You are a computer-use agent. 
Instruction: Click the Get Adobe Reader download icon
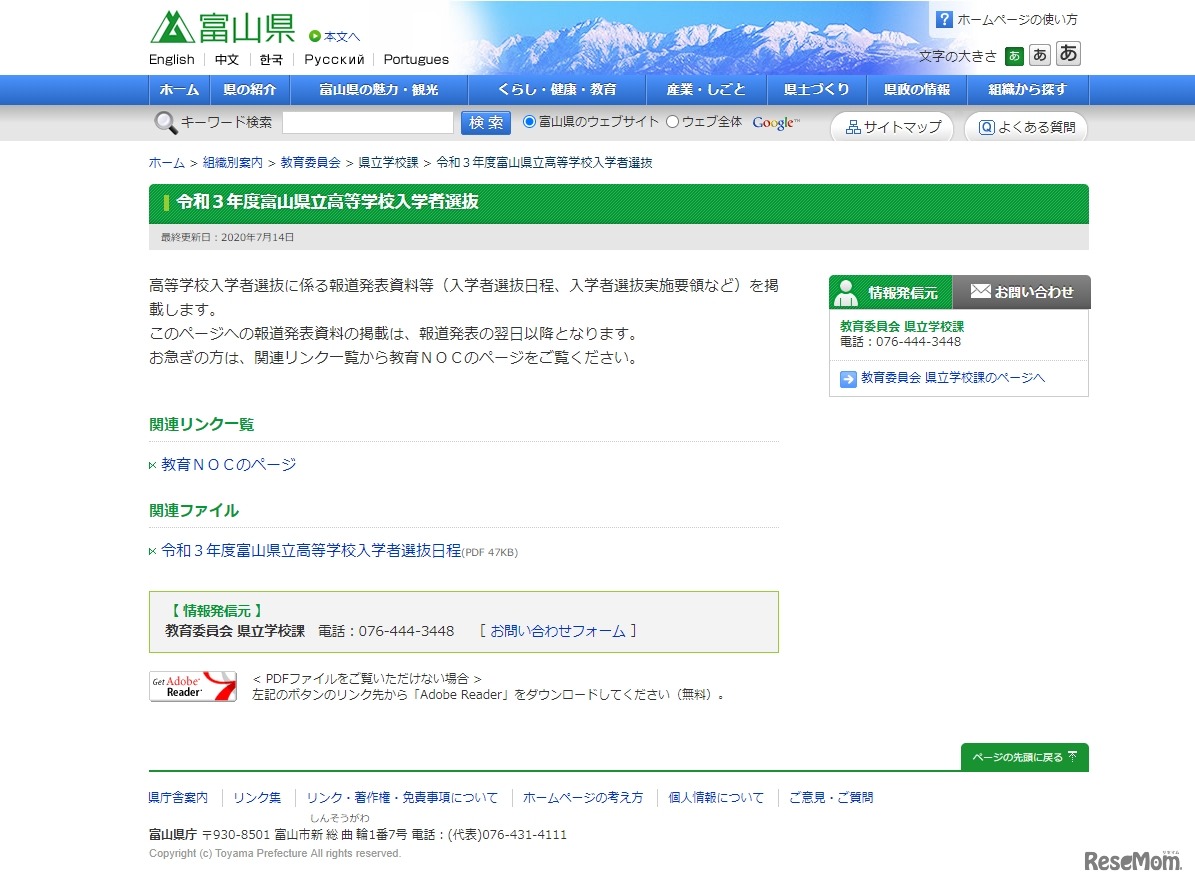[x=192, y=685]
